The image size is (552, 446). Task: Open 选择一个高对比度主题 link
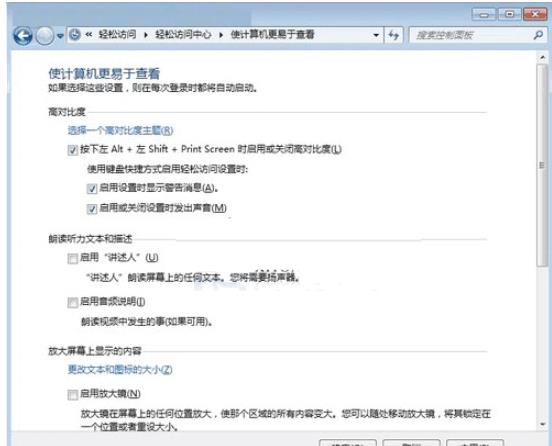coord(120,131)
